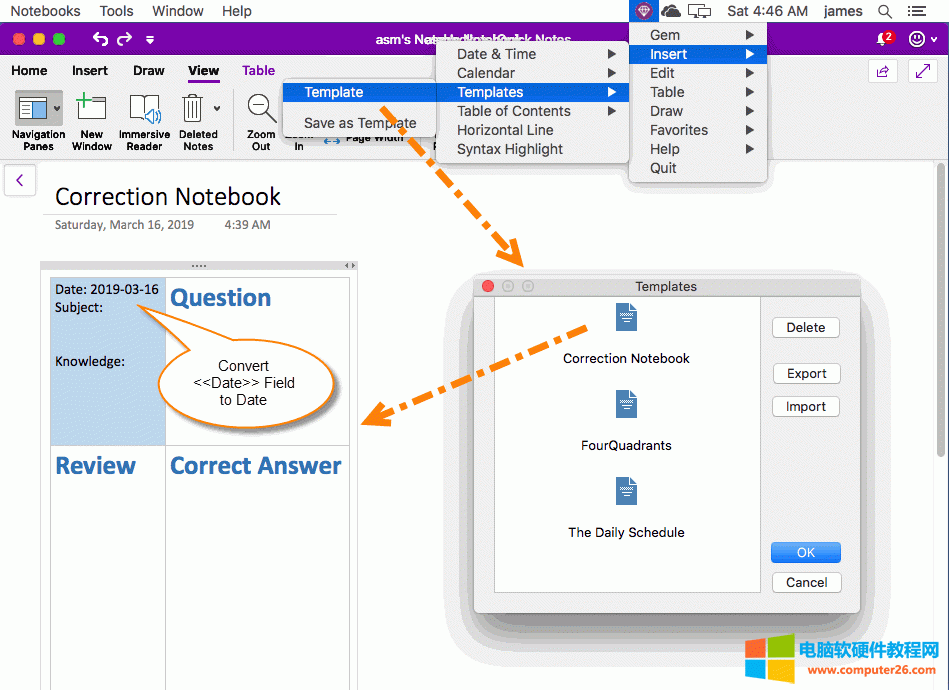Collapse the page with back chevron
Image resolution: width=949 pixels, height=690 pixels.
20,181
